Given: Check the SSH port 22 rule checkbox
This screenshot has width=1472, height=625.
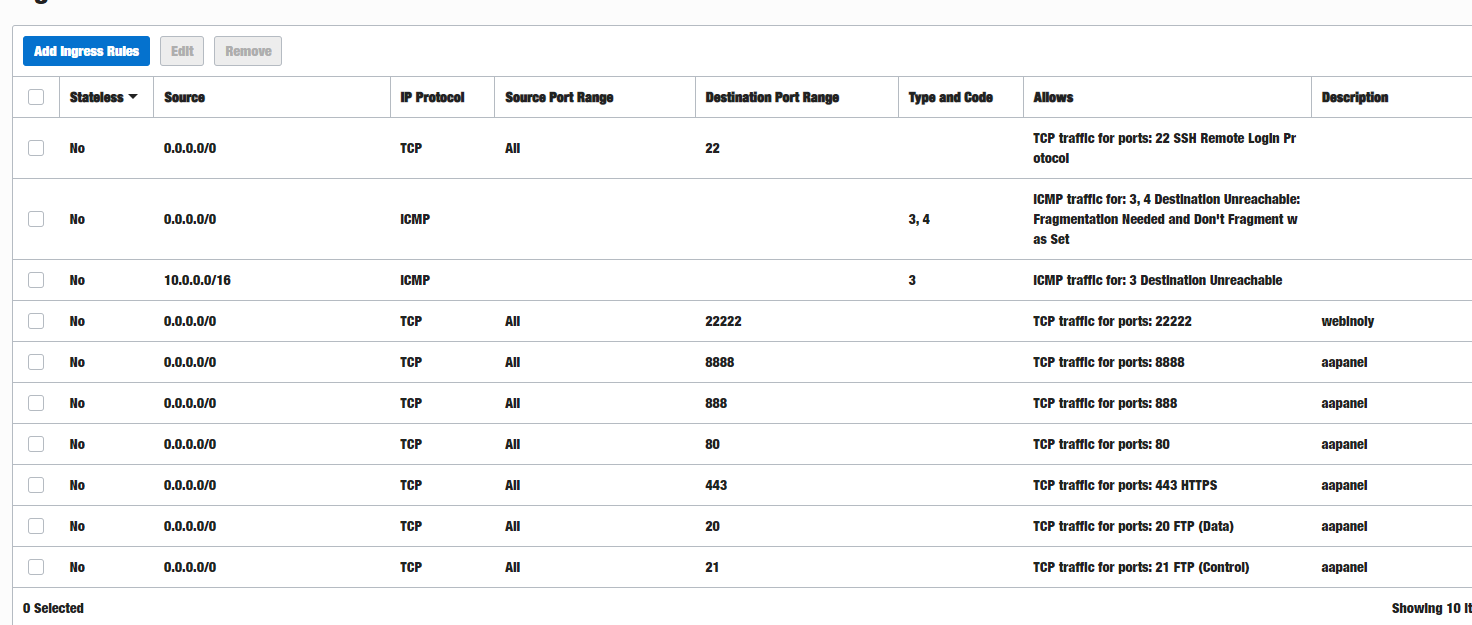Looking at the screenshot, I should (x=36, y=148).
